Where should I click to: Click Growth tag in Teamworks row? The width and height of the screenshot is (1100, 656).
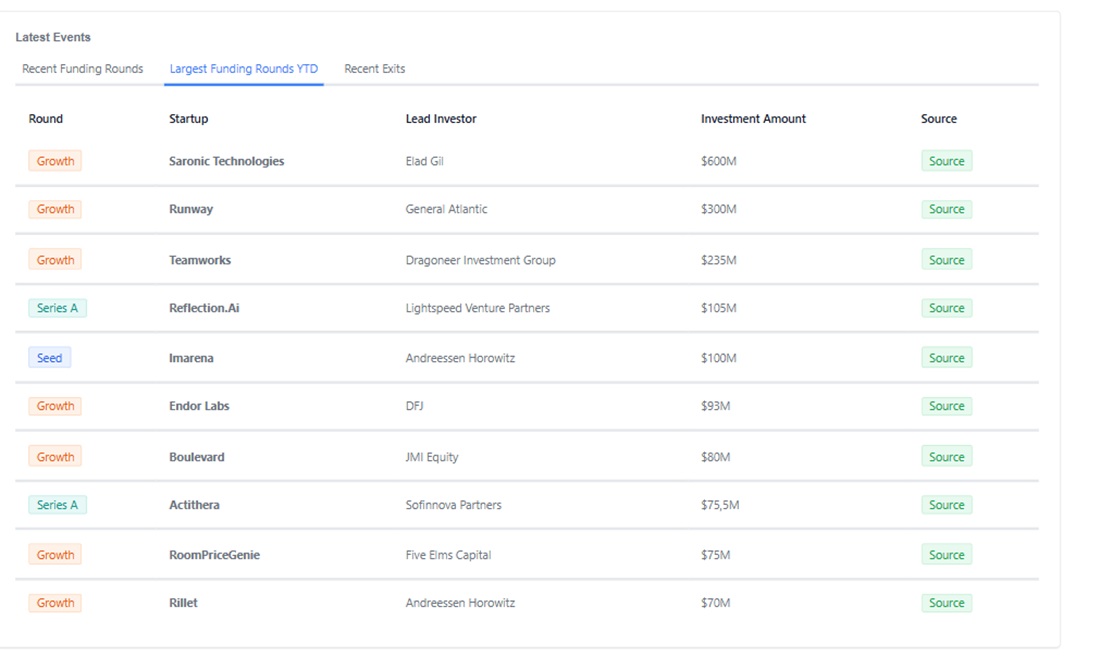[55, 260]
